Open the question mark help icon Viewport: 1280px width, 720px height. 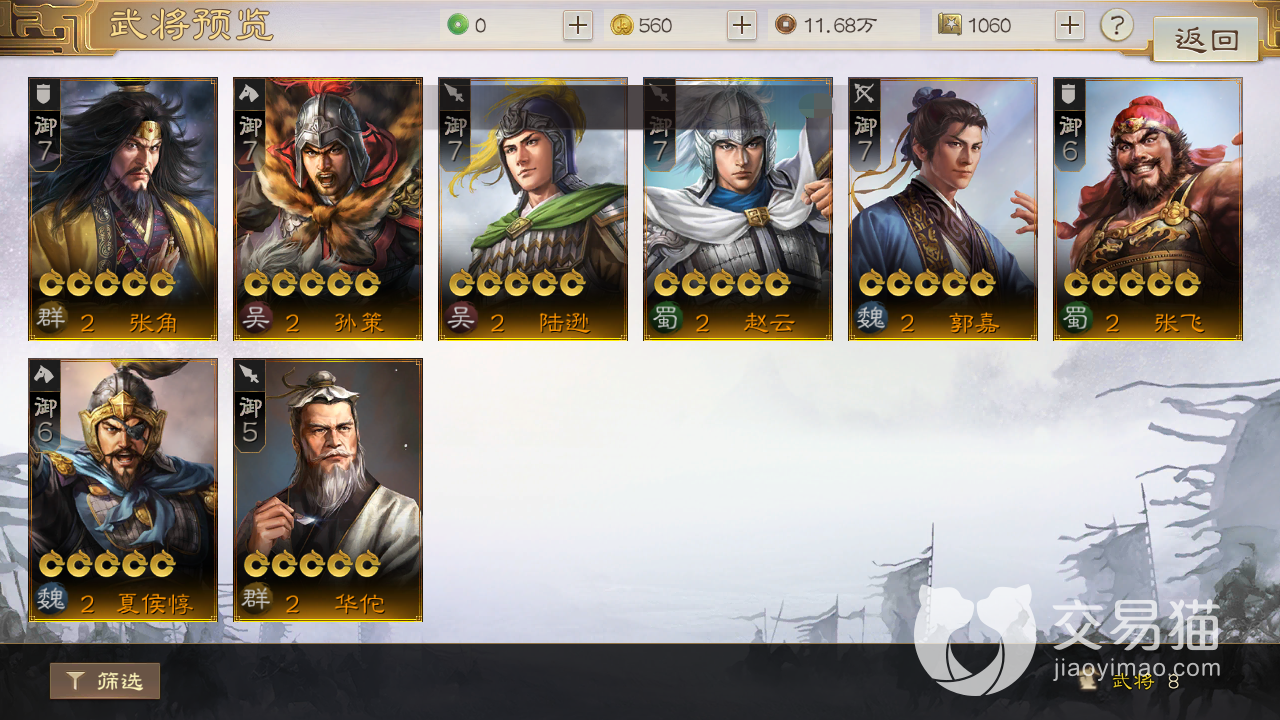tap(1117, 25)
